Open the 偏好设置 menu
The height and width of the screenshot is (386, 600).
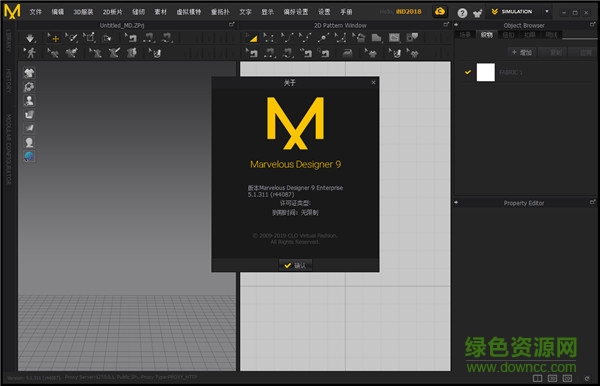(x=296, y=12)
